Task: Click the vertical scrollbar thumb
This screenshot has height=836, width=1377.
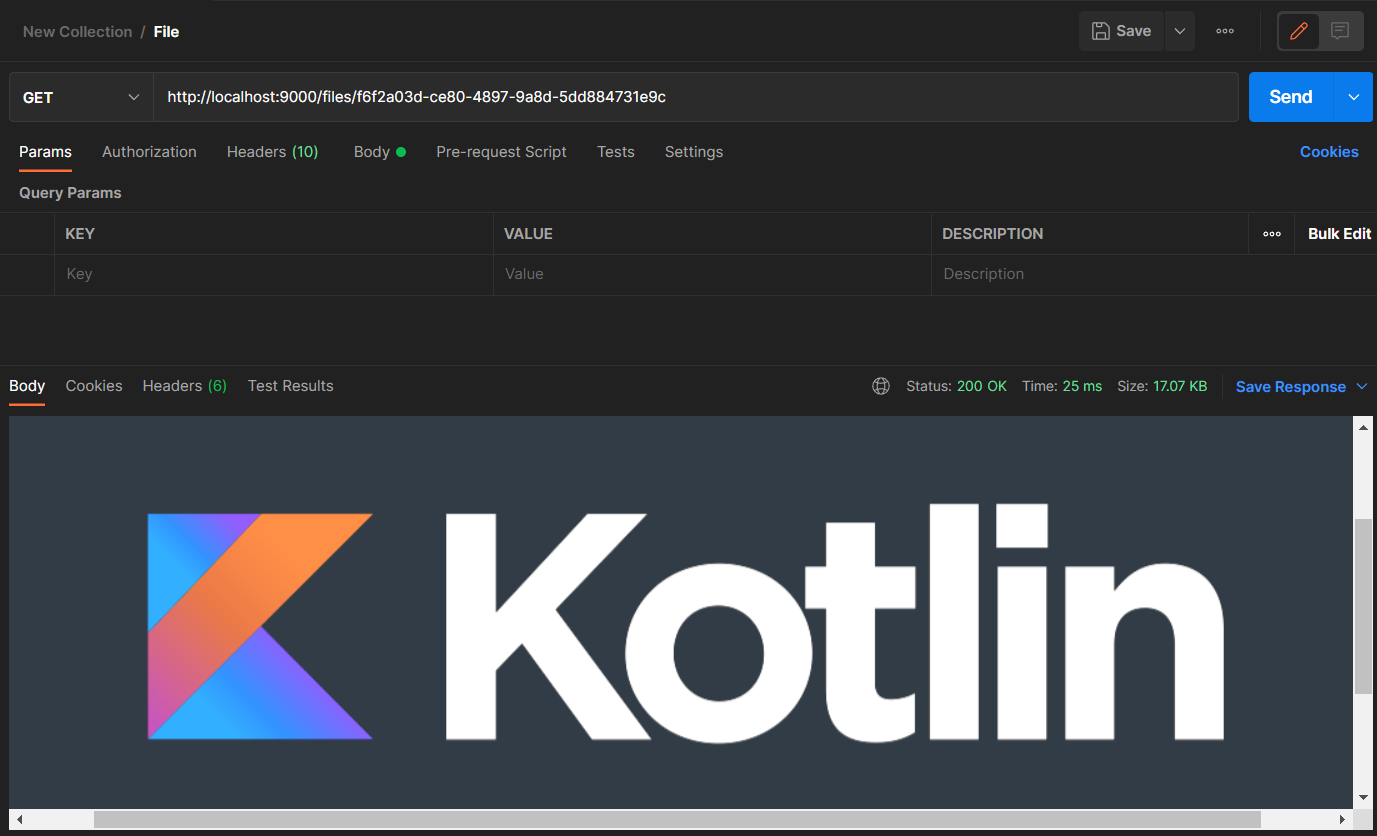Action: 1363,606
